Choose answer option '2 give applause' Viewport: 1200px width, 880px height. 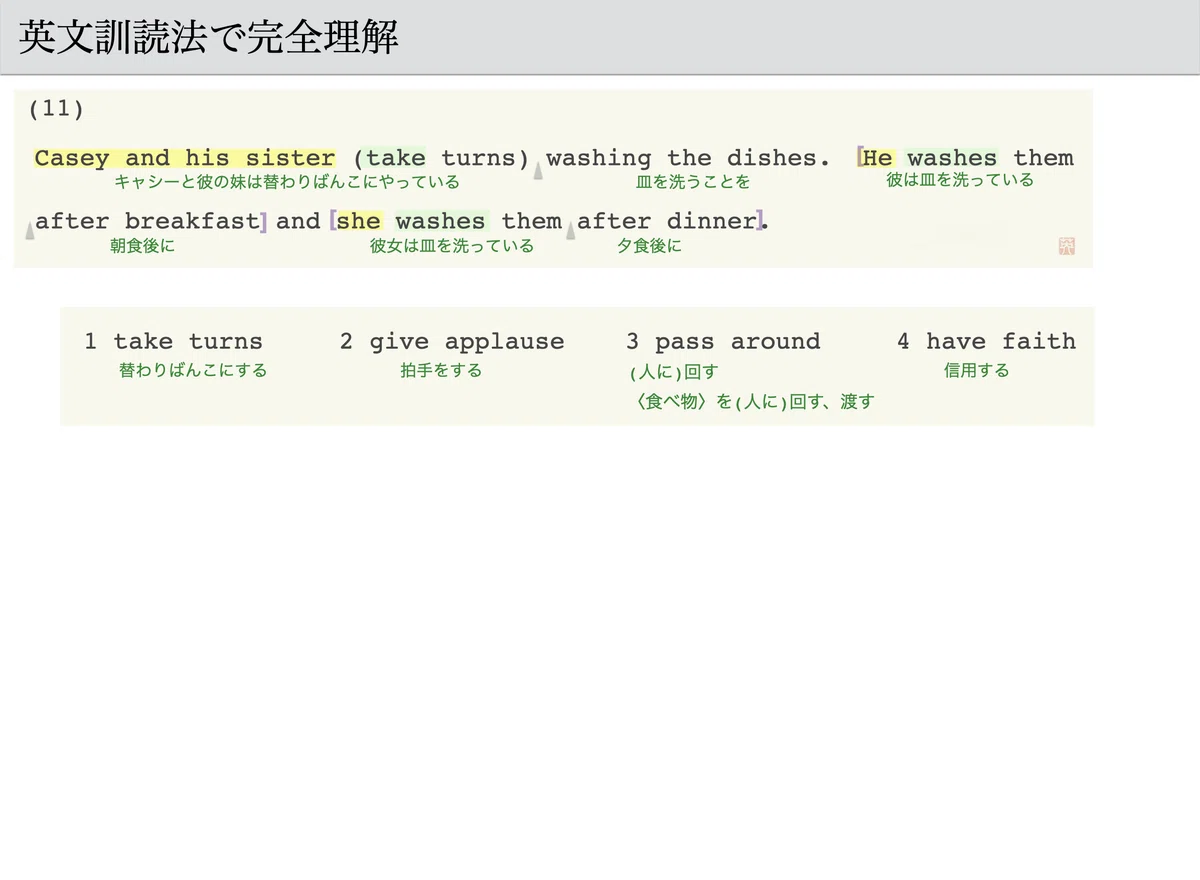(x=452, y=342)
